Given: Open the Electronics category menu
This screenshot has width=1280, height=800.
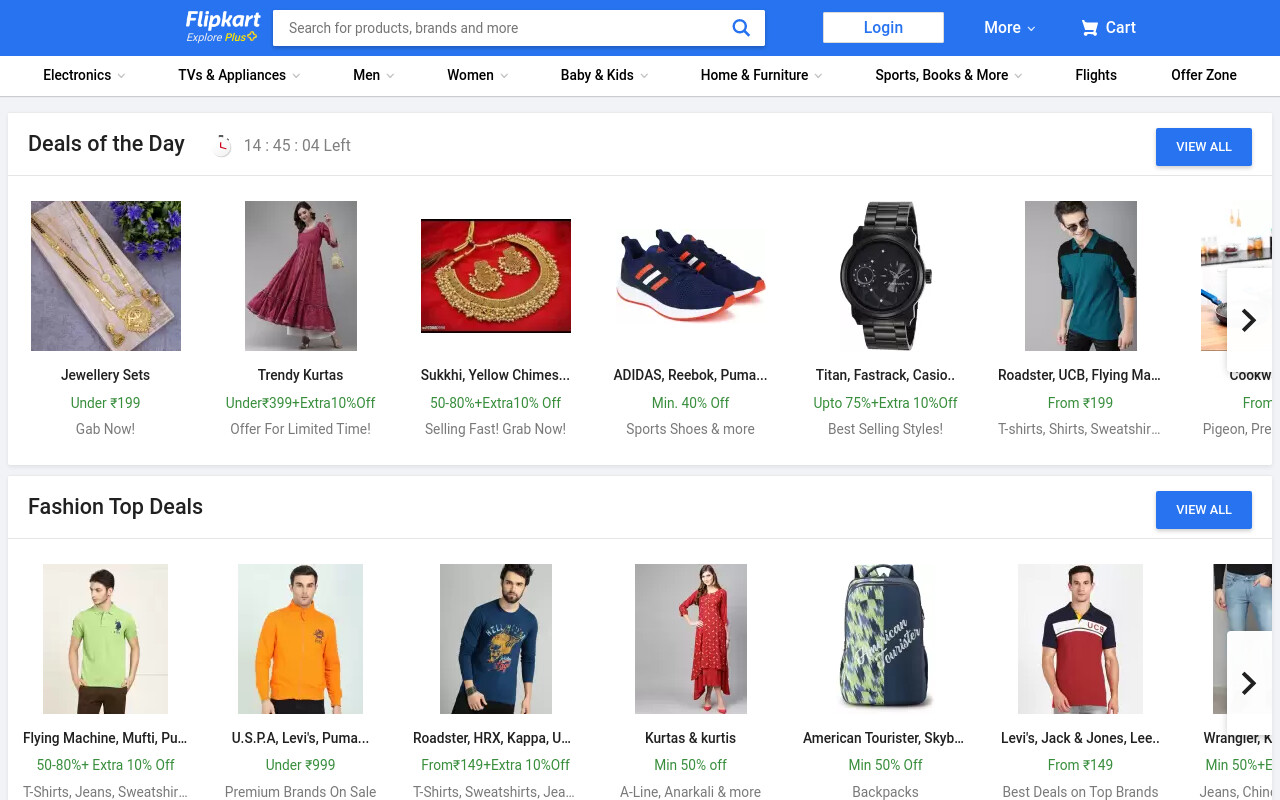Looking at the screenshot, I should click(84, 75).
